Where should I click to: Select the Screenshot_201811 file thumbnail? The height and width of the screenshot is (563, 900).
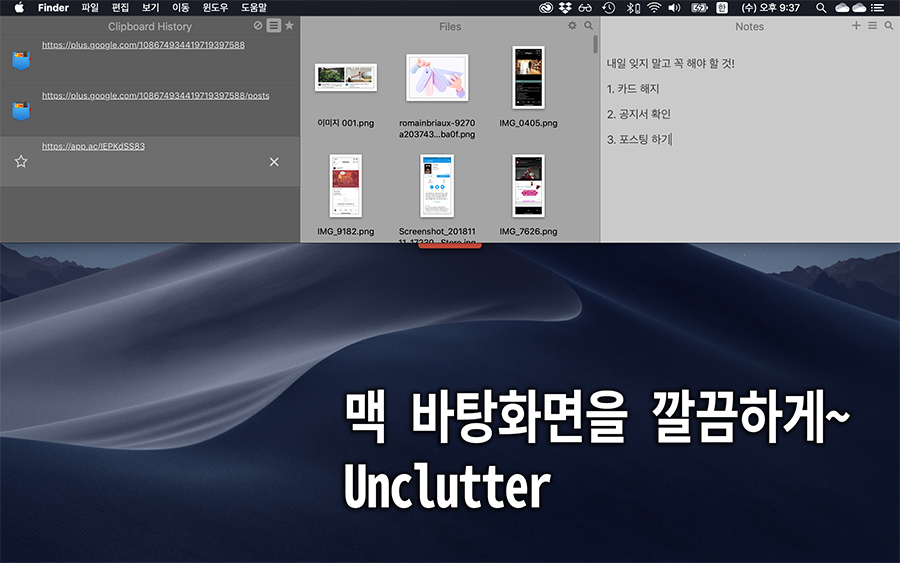[437, 185]
